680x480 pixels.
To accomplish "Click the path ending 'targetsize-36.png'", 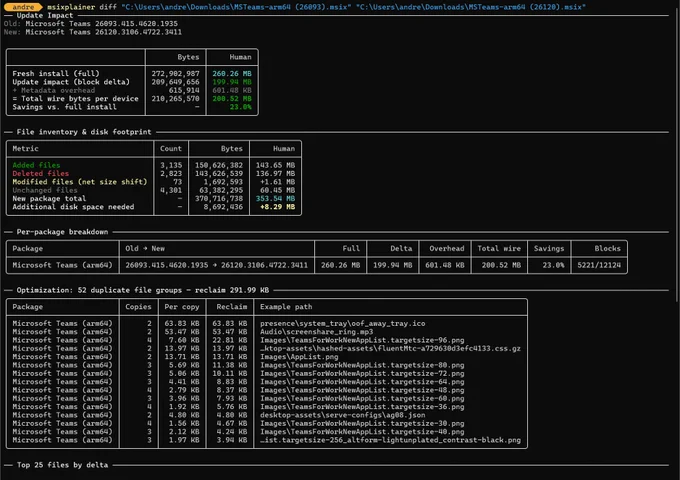I will 362,407.
